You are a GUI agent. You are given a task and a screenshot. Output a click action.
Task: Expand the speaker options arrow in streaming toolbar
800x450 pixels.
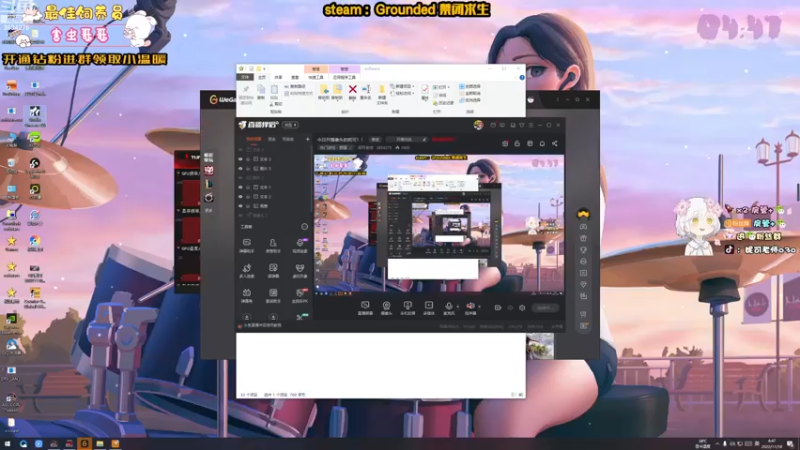point(479,306)
